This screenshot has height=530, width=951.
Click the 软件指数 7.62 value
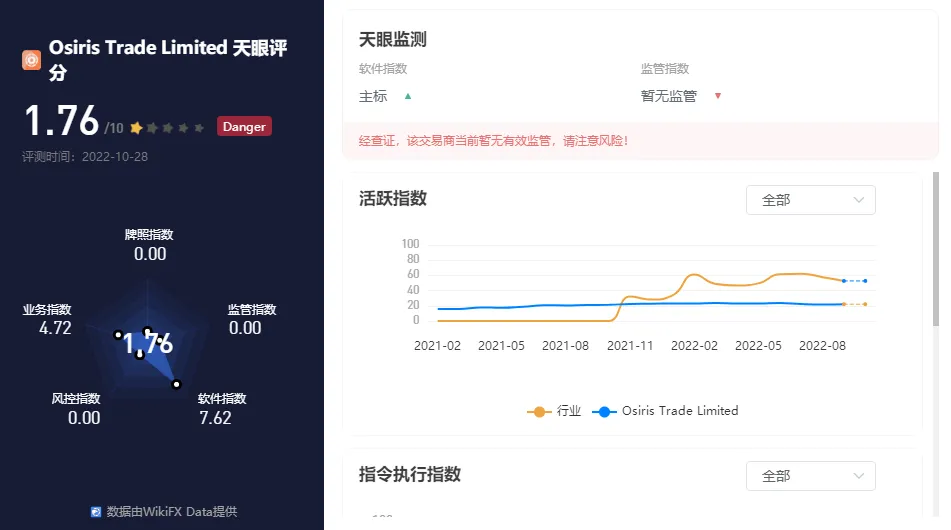click(x=215, y=418)
